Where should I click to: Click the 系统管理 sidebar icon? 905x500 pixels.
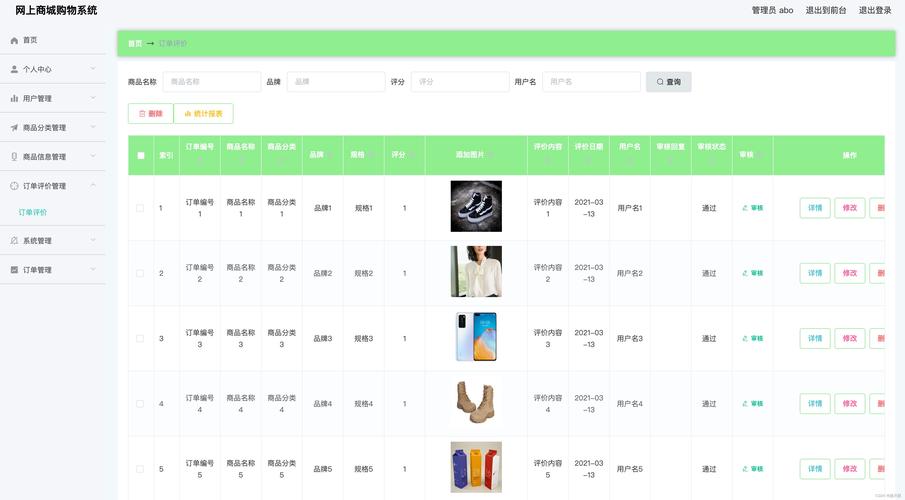[x=14, y=241]
